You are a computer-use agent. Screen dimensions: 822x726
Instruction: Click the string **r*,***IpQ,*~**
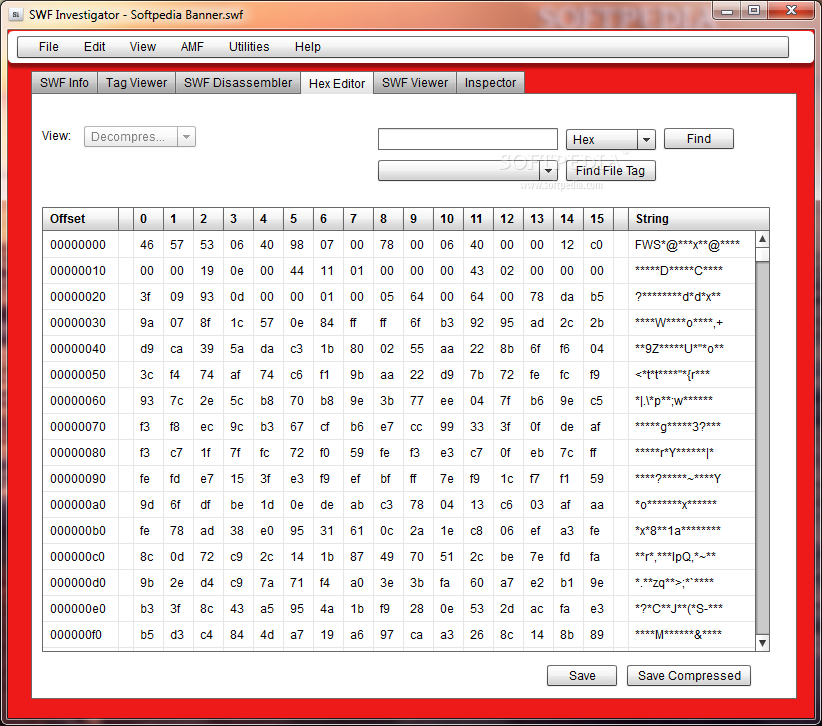click(x=675, y=557)
